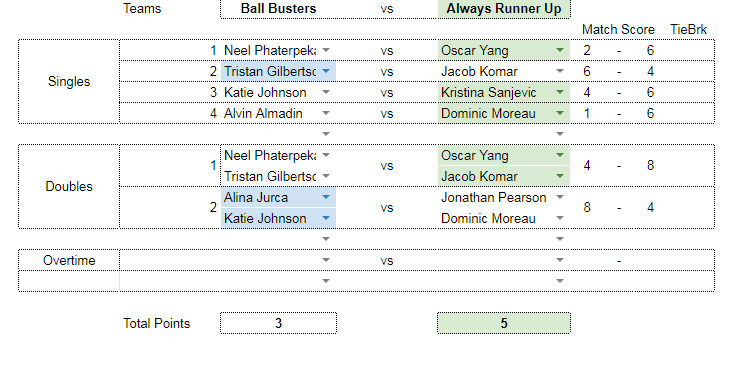Open right Overtime player dropdown arrow

tap(560, 260)
